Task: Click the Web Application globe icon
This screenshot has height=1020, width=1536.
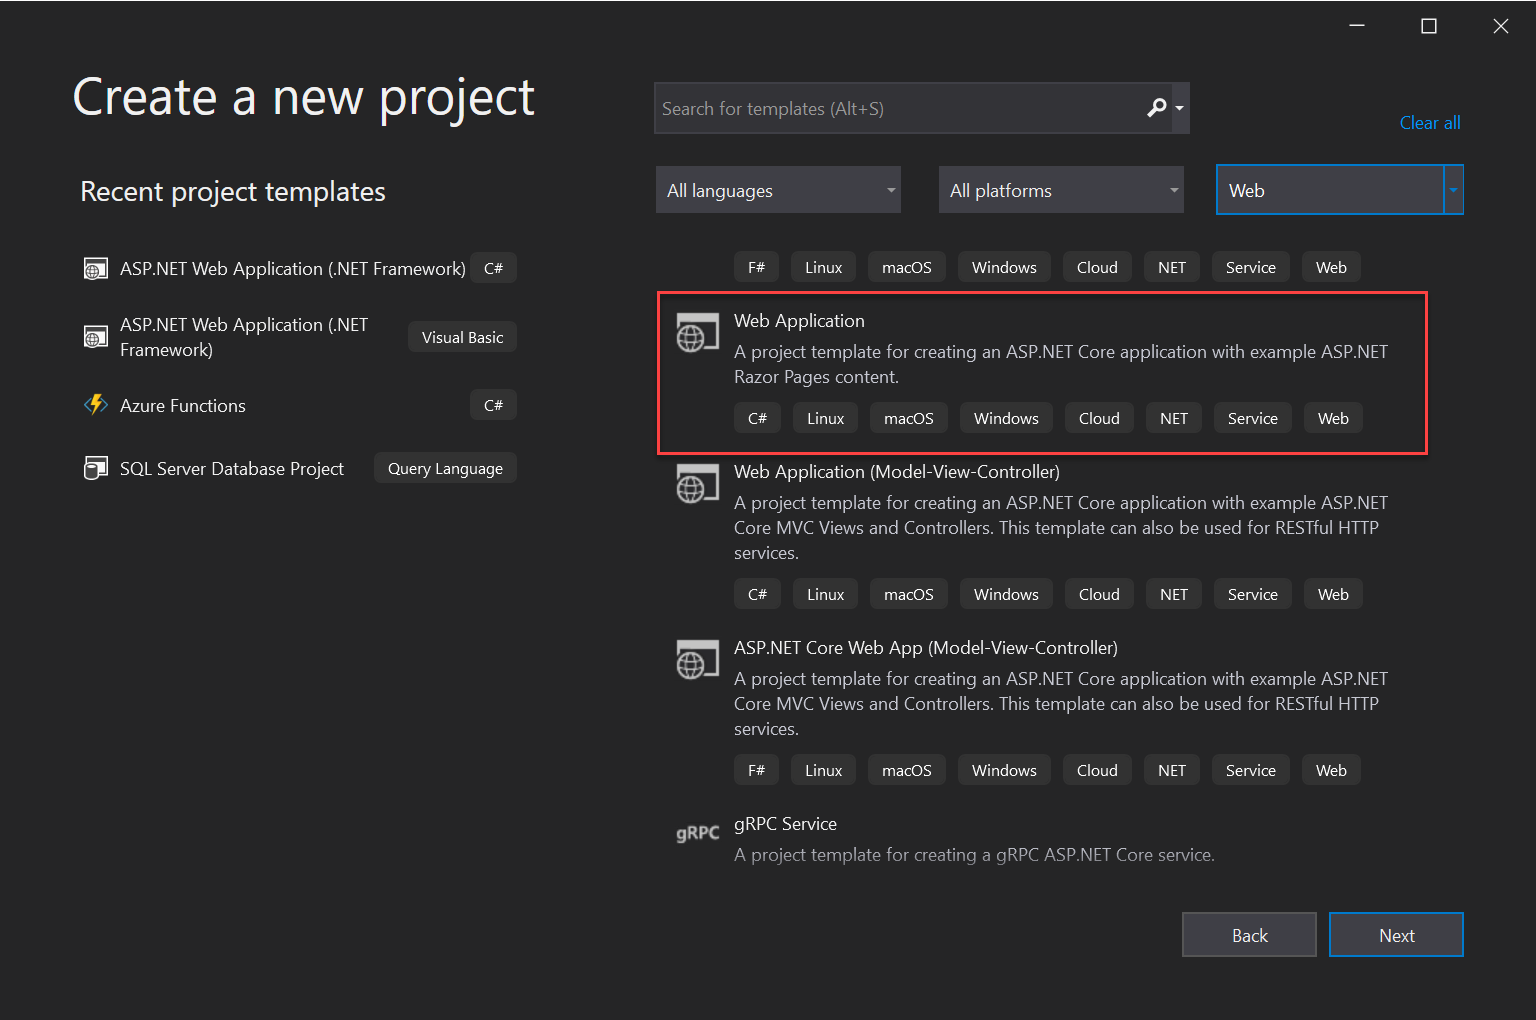Action: coord(697,333)
